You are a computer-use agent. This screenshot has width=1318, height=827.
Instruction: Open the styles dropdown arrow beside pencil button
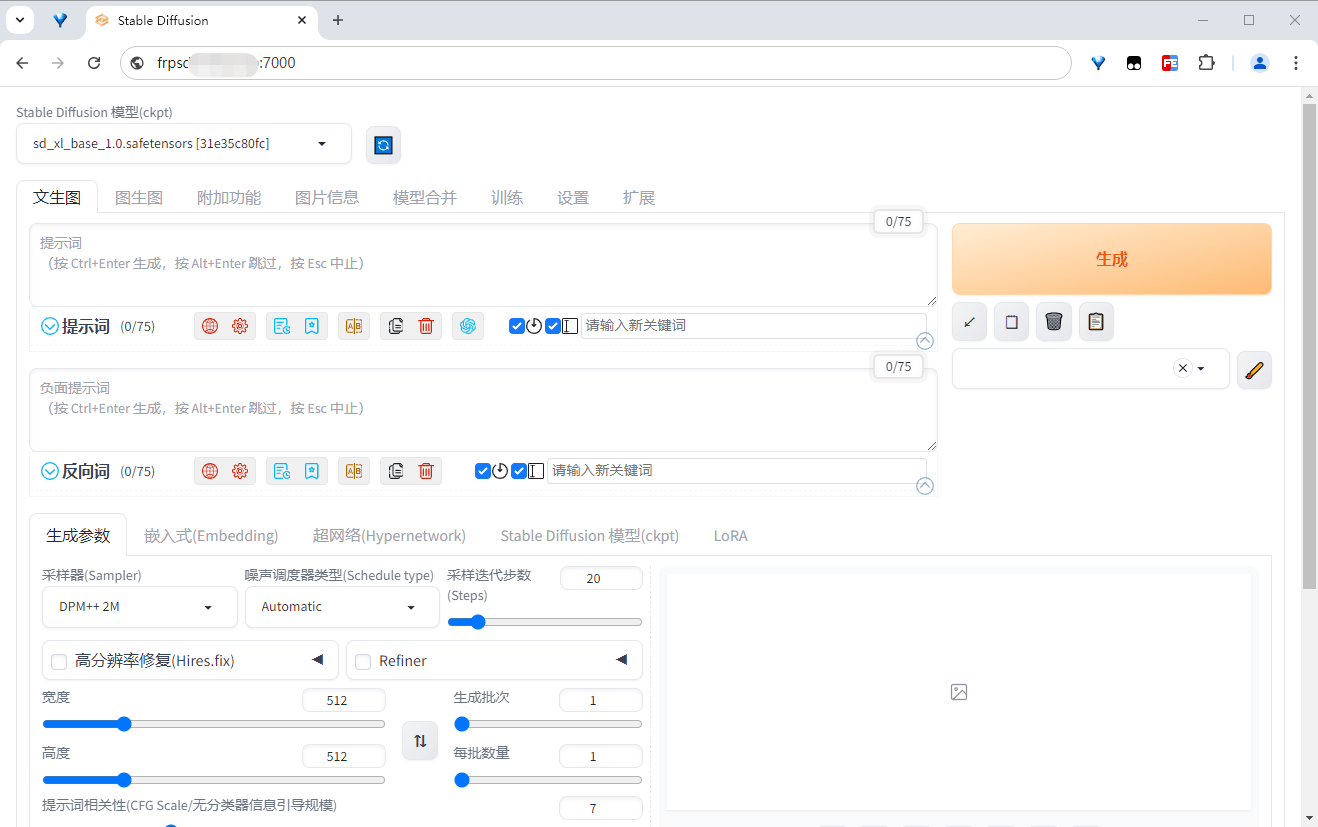[1201, 369]
